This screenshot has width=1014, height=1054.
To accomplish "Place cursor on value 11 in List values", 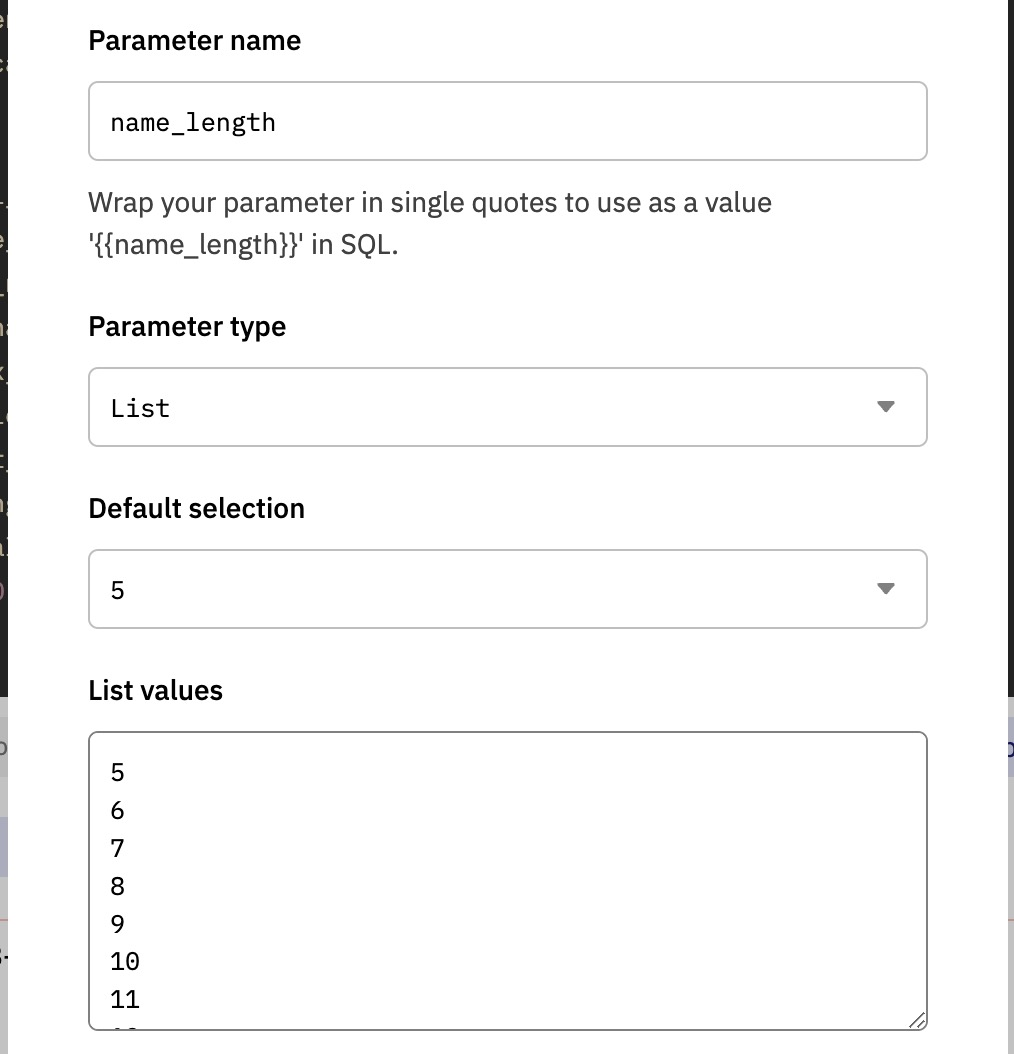I will pos(125,1000).
